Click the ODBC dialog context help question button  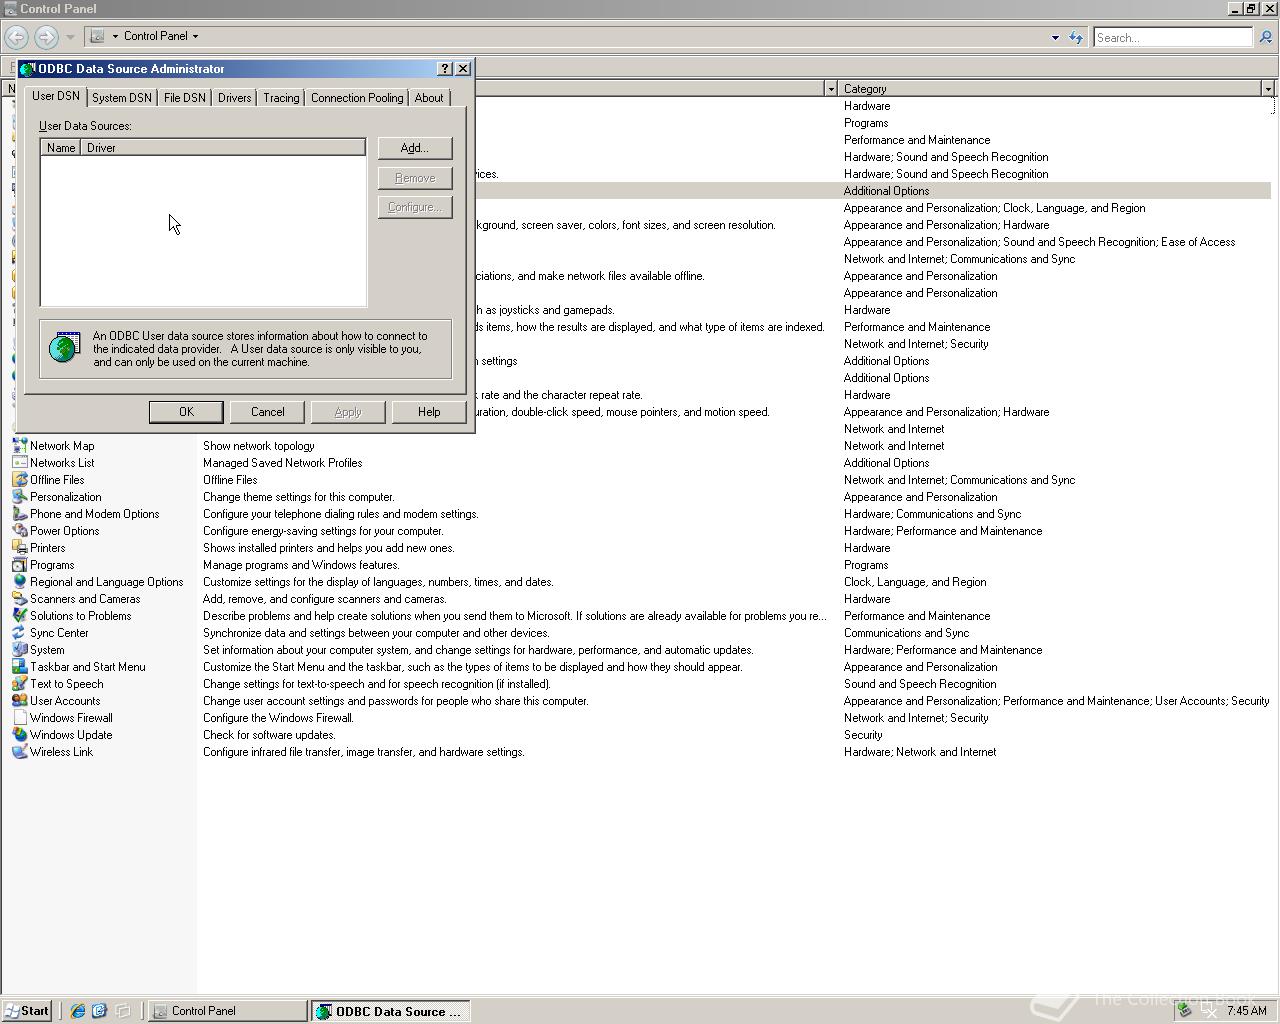(445, 69)
